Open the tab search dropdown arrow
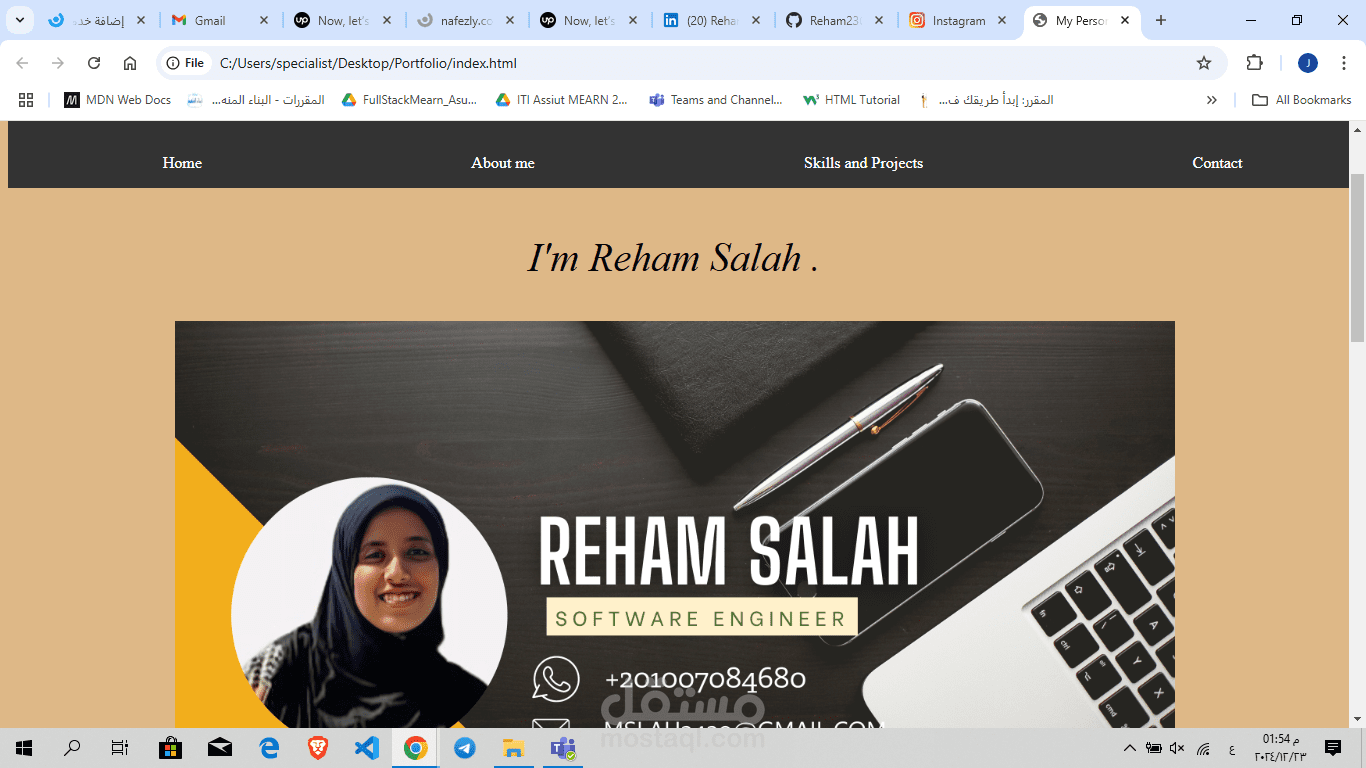This screenshot has height=768, width=1366. click(19, 20)
